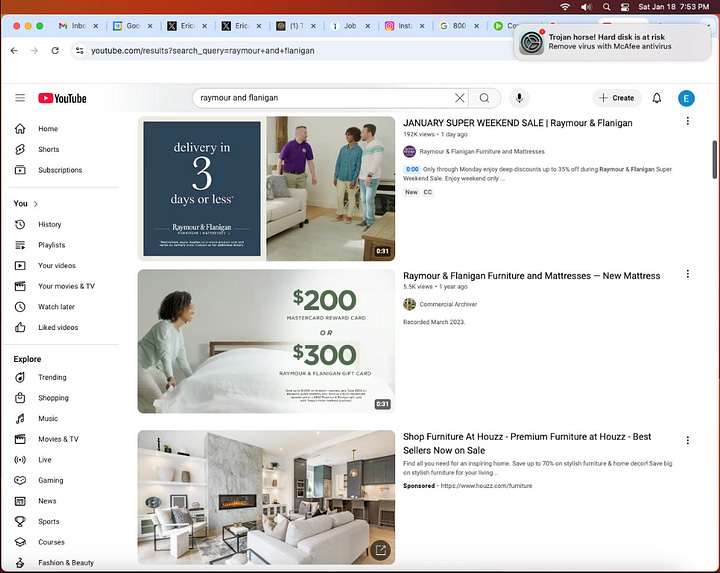Close the Gmail Inbox tab
The height and width of the screenshot is (573, 720).
pyautogui.click(x=96, y=26)
